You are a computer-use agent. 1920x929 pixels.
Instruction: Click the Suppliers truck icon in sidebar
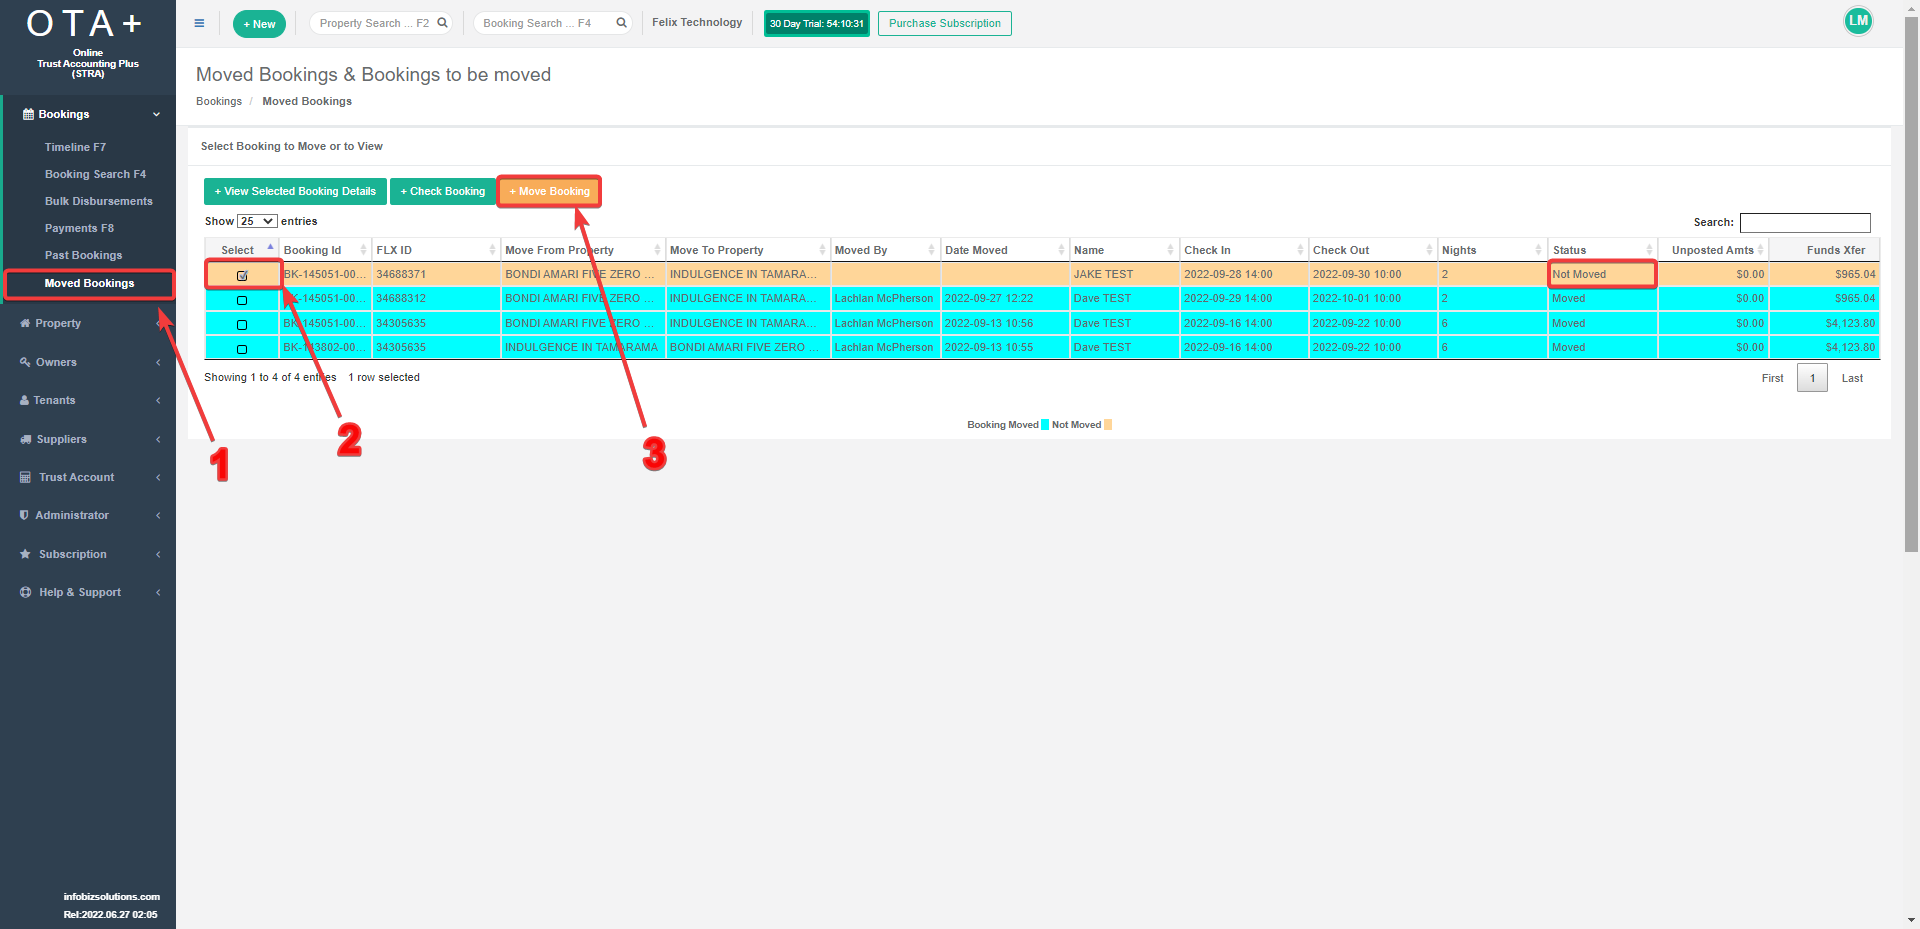click(25, 439)
